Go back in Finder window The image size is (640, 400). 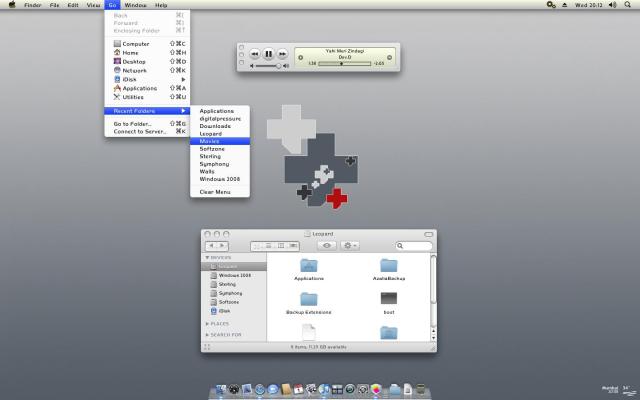[x=211, y=246]
